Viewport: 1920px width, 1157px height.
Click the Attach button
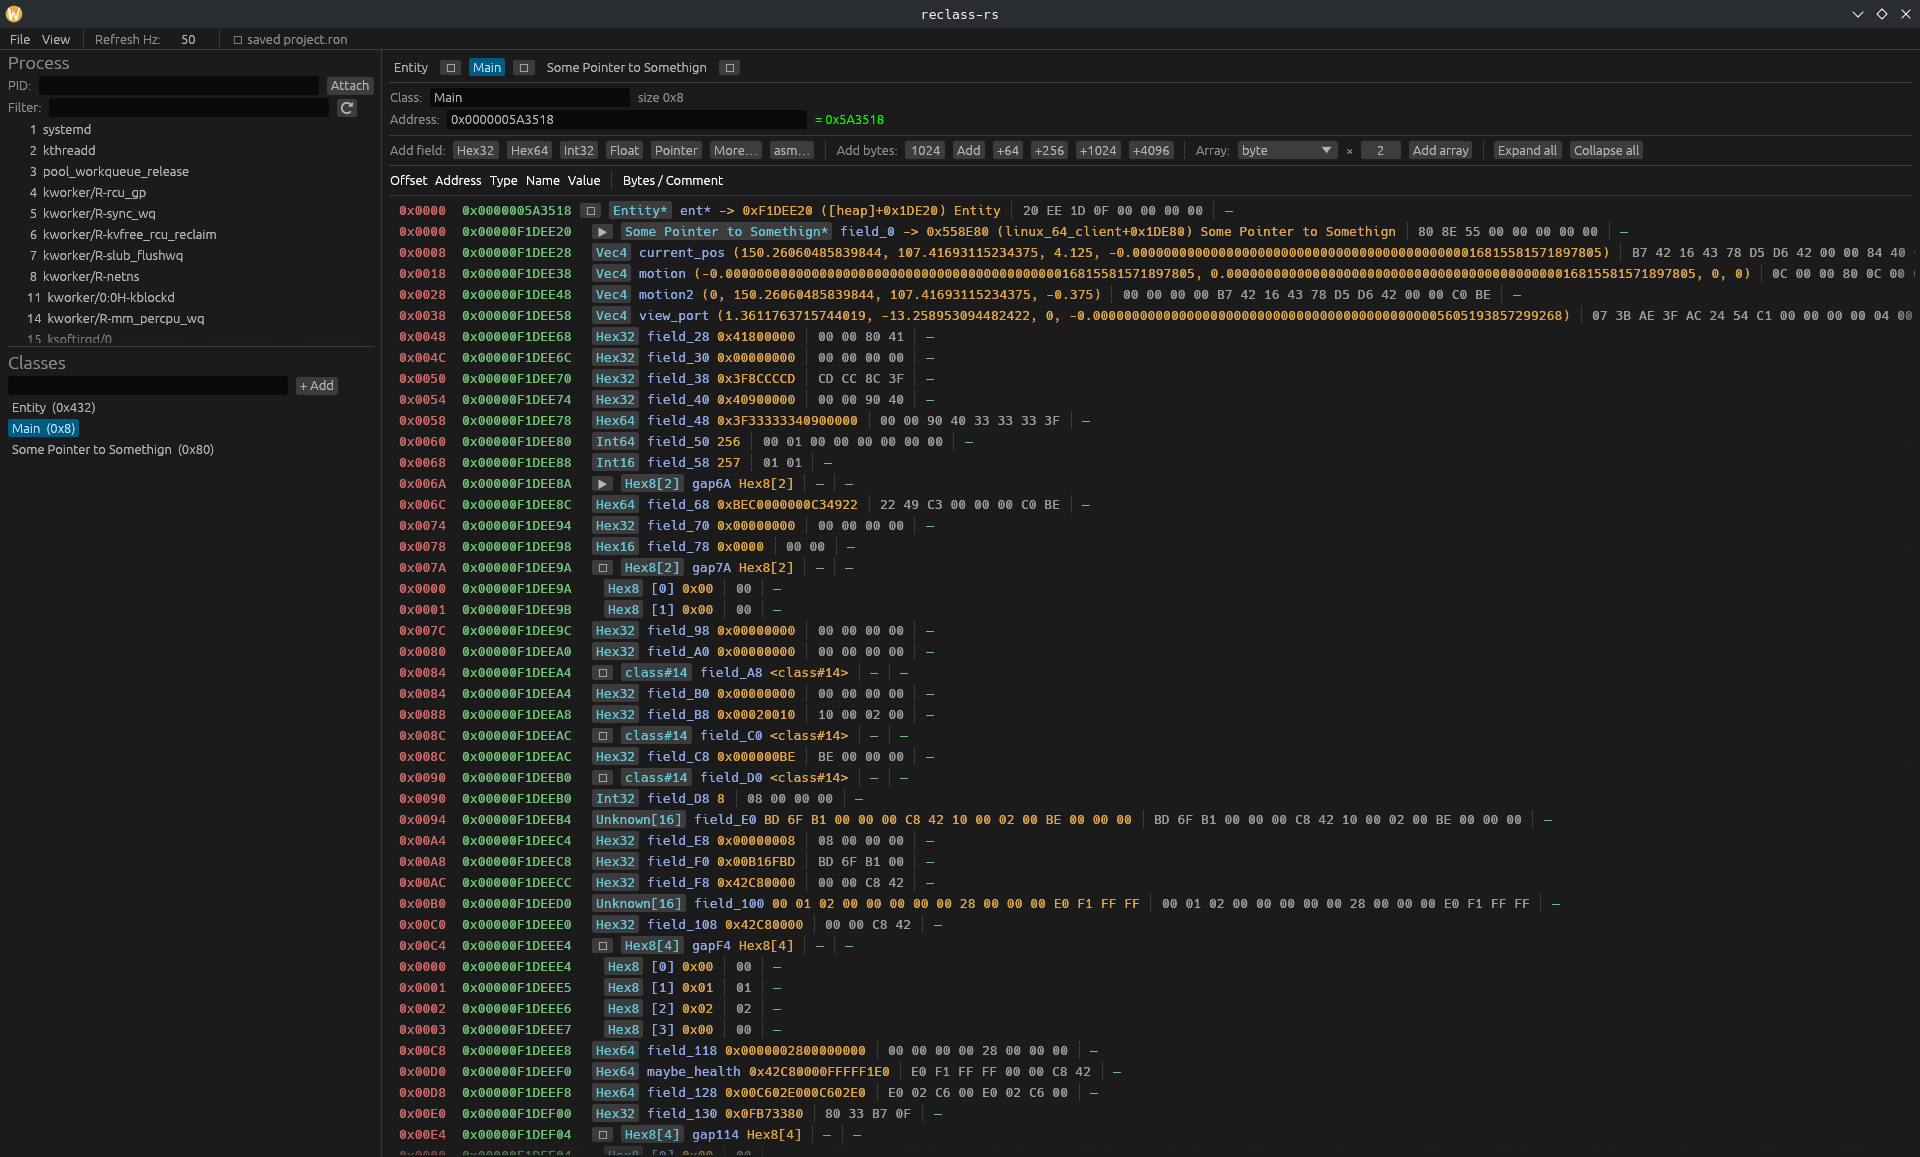pos(350,86)
